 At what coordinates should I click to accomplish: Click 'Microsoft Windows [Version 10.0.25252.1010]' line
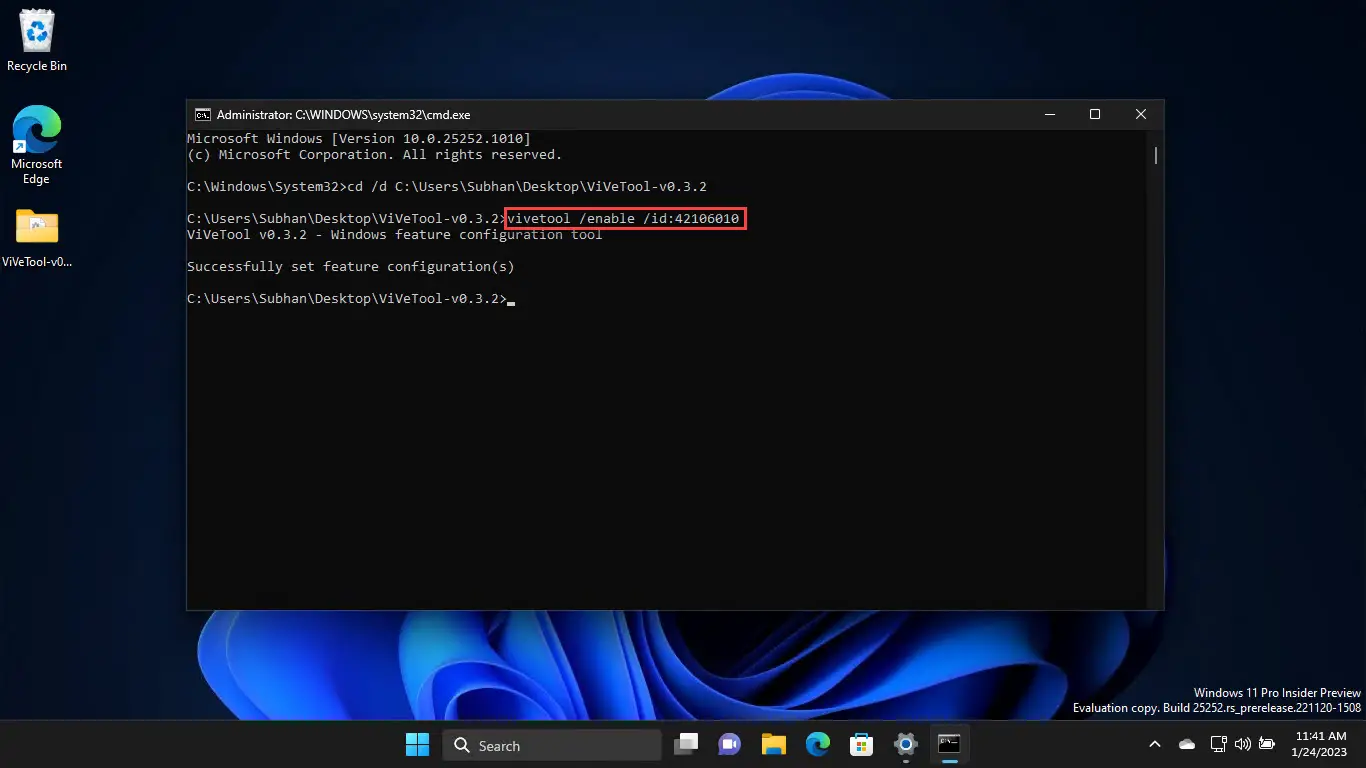pos(359,139)
